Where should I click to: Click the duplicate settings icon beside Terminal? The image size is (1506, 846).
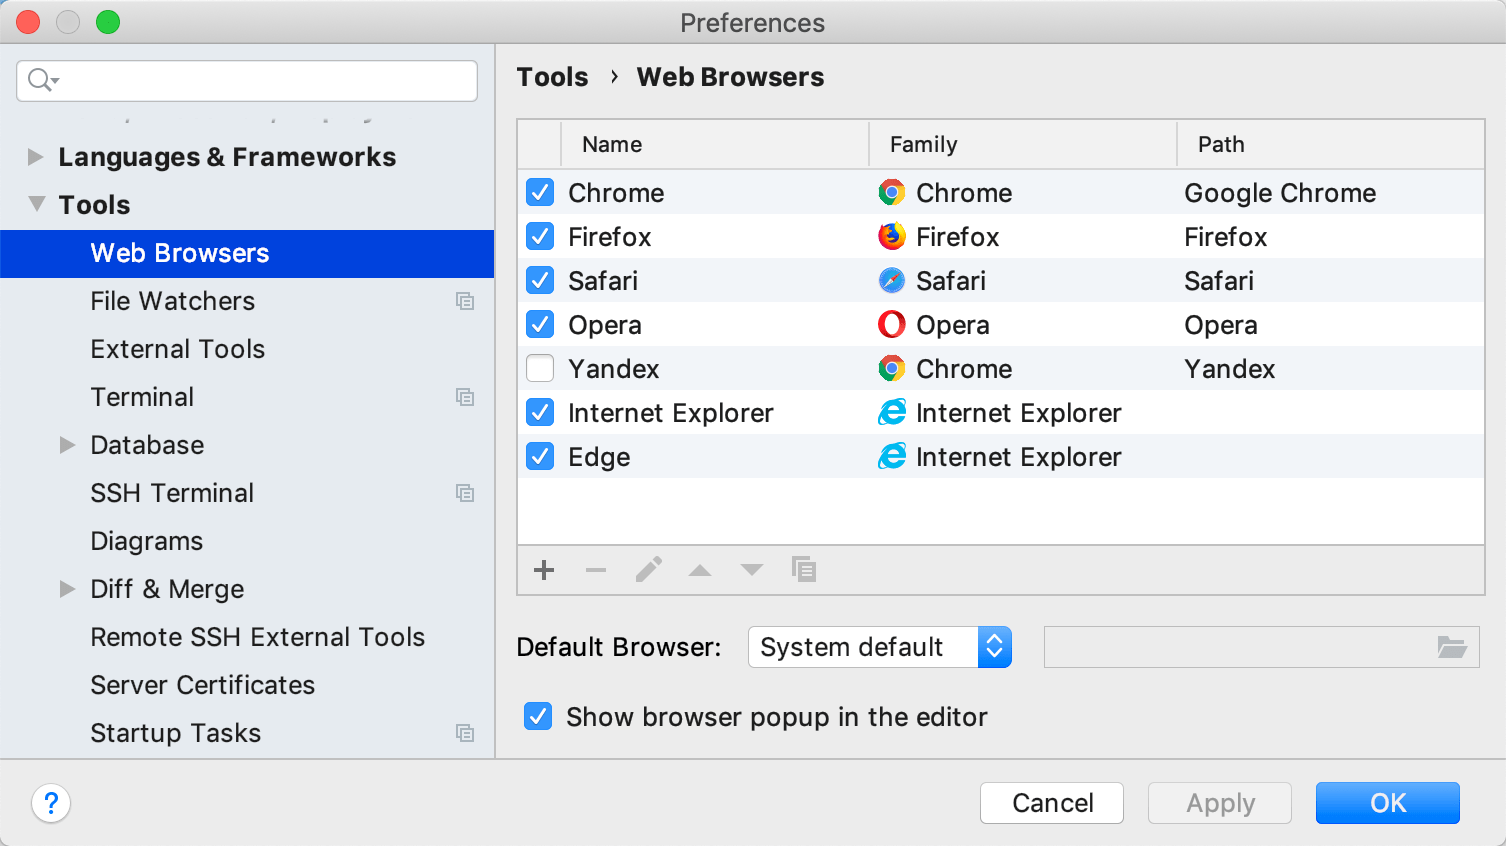coord(465,397)
